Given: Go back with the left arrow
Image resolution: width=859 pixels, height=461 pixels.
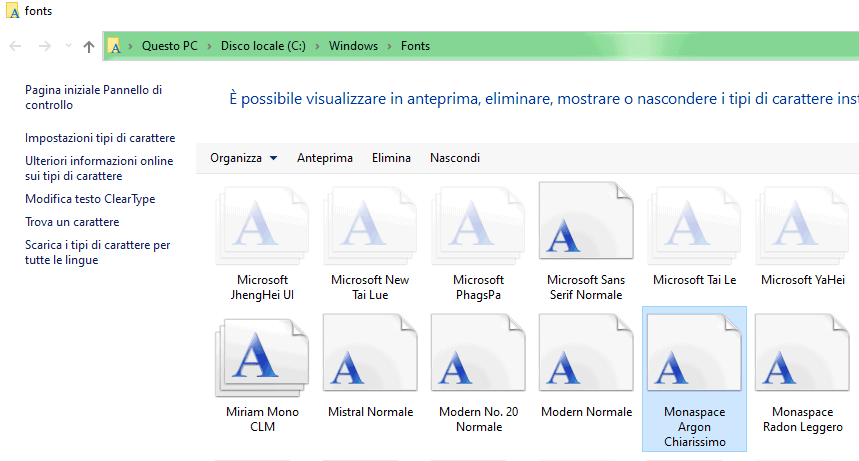Looking at the screenshot, I should [15, 46].
